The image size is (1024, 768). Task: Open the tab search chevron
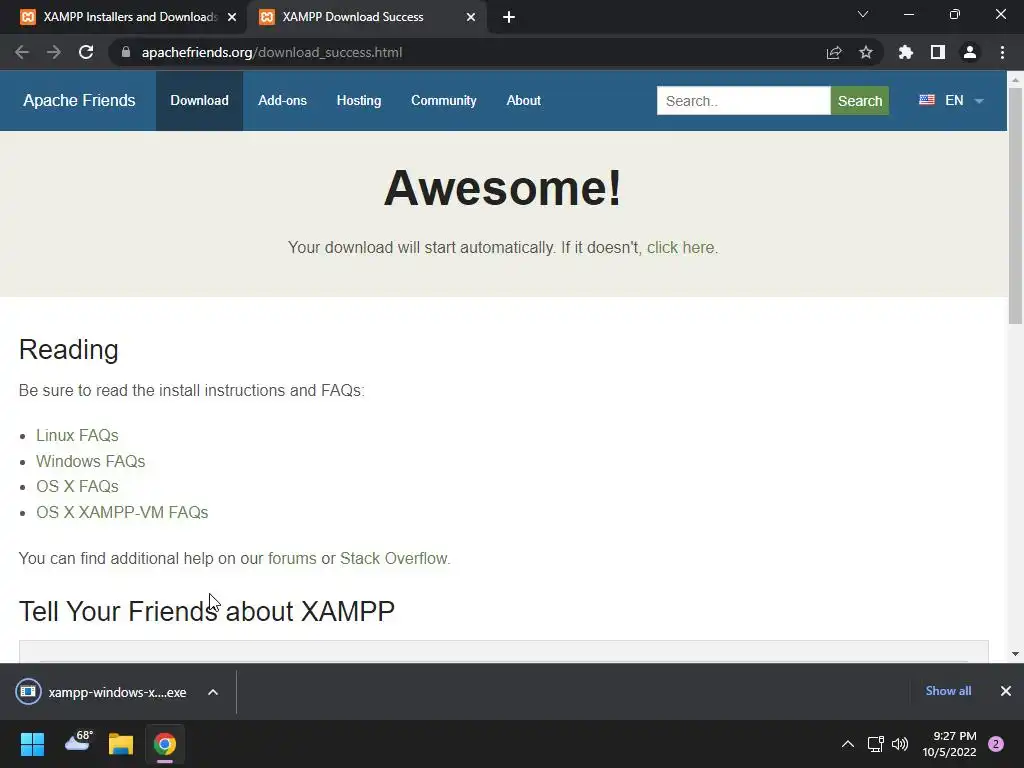pyautogui.click(x=863, y=14)
